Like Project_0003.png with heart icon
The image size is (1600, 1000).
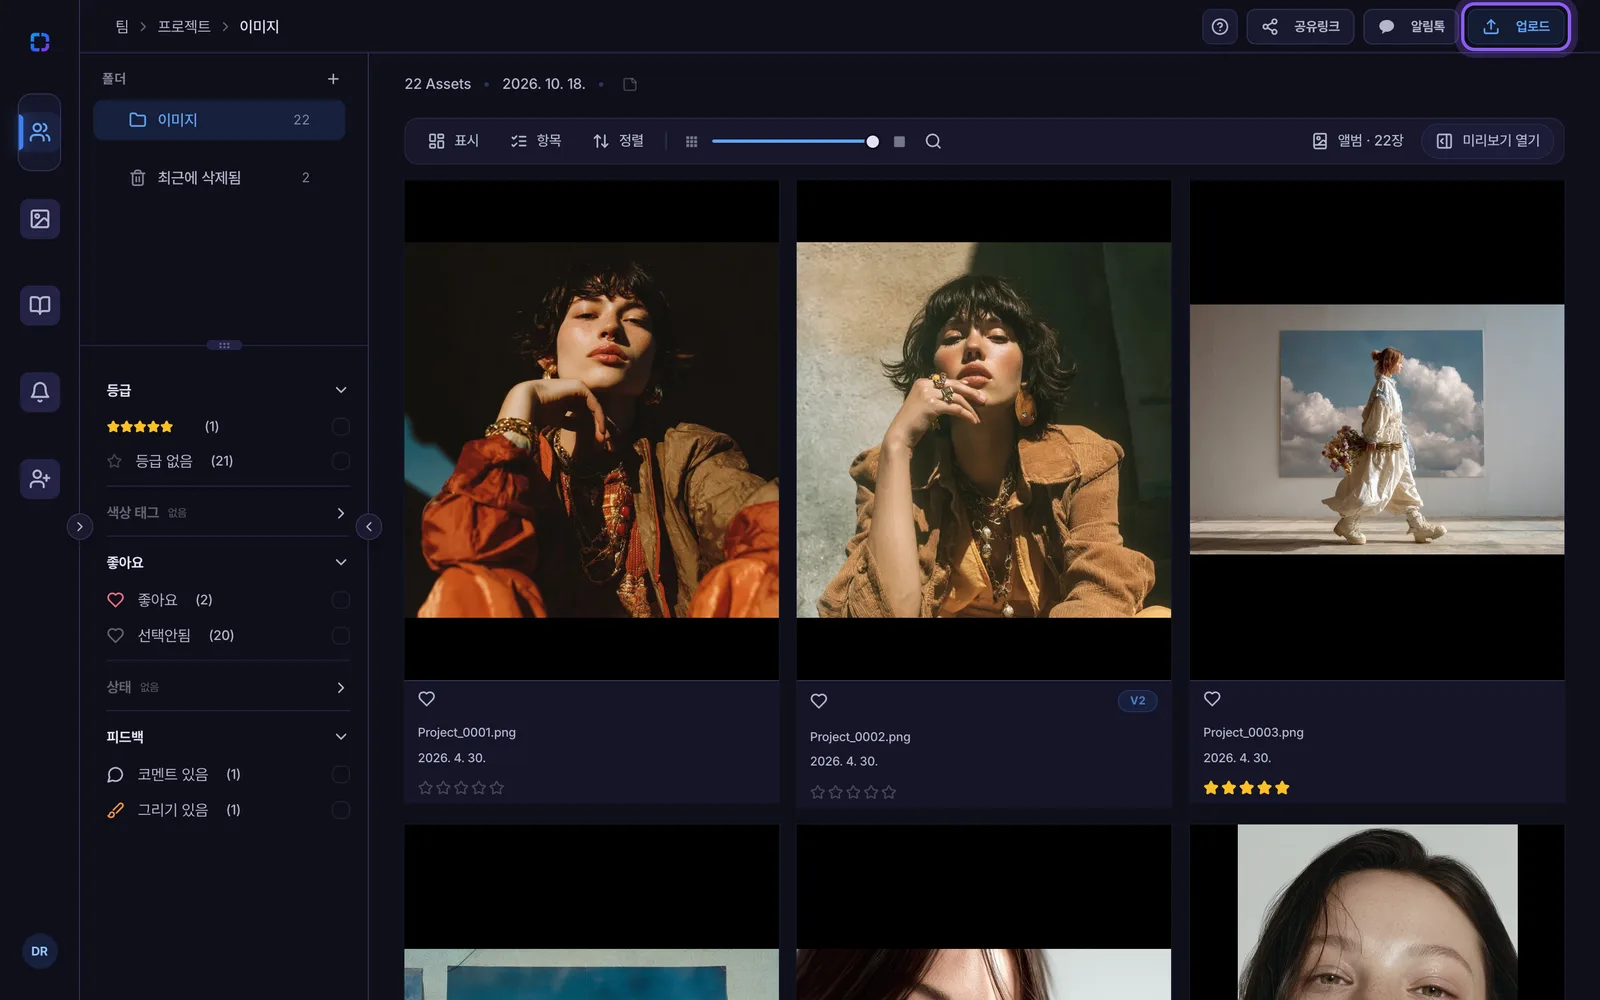tap(1212, 699)
